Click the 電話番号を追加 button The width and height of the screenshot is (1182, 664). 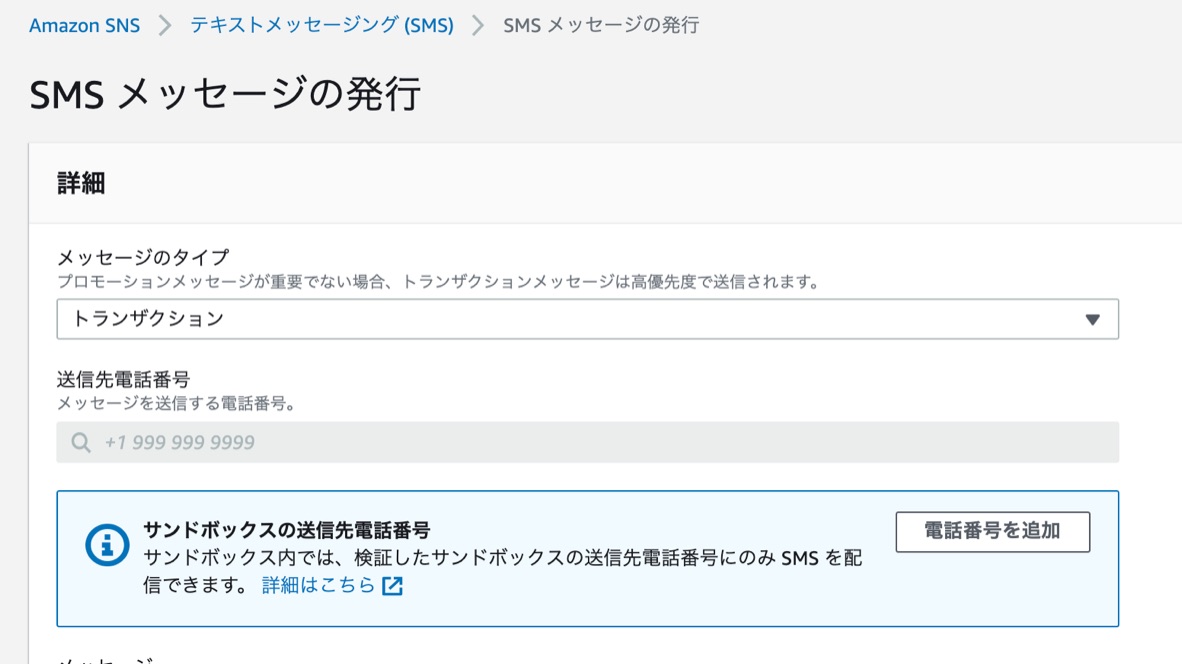pyautogui.click(x=993, y=532)
